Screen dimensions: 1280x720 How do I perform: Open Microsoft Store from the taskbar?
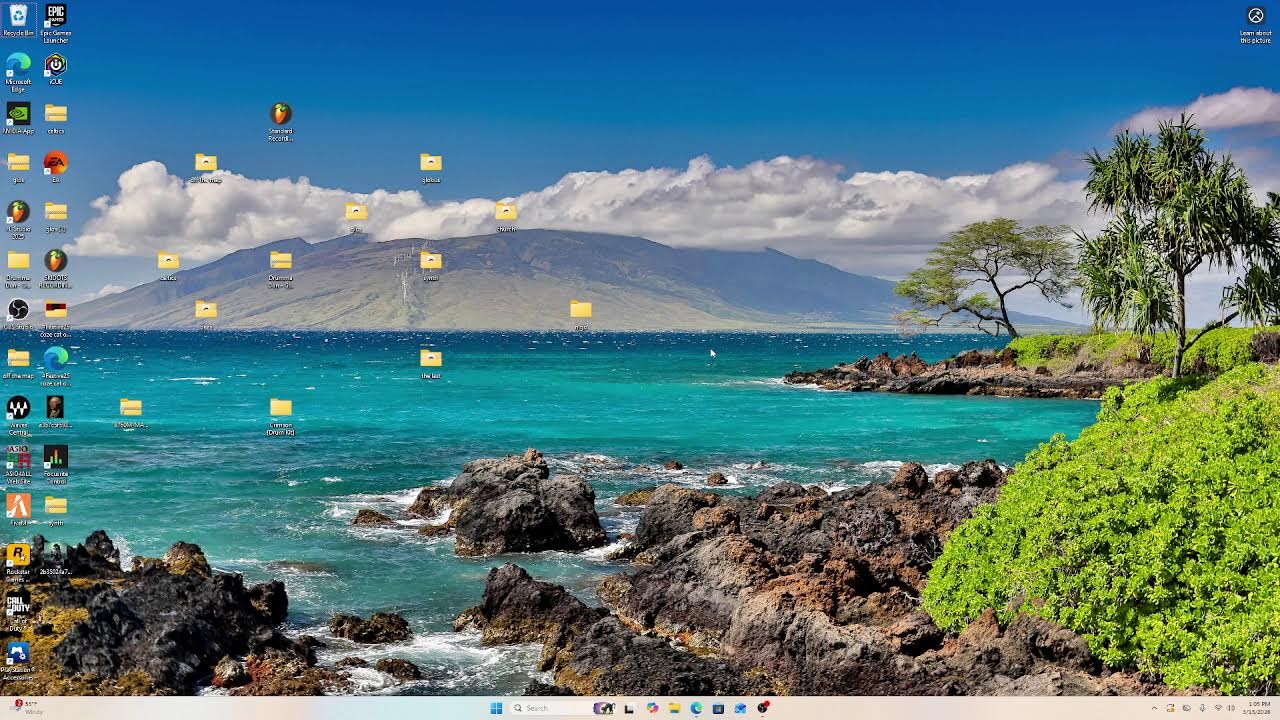718,708
